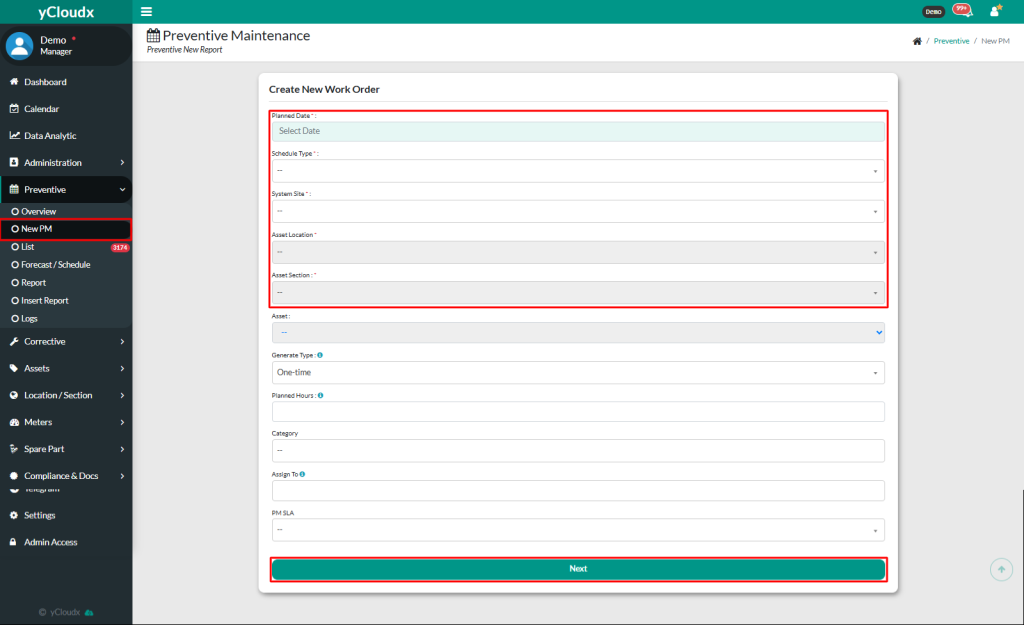The width and height of the screenshot is (1024, 625).
Task: Click the Next button
Action: [578, 569]
